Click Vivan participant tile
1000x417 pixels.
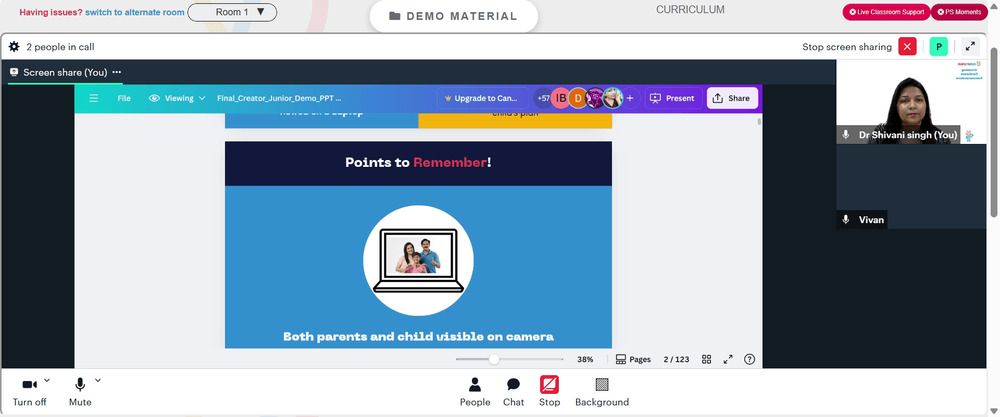[911, 186]
